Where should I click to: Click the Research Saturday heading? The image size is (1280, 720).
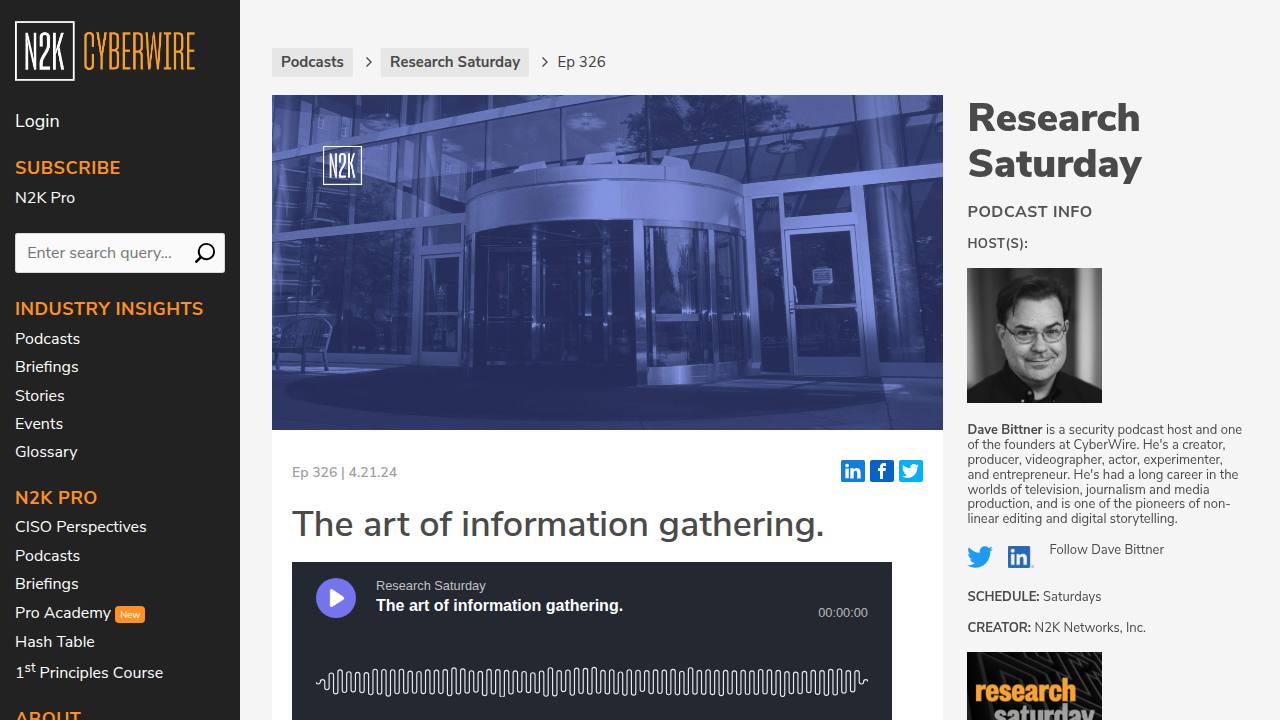point(1054,141)
